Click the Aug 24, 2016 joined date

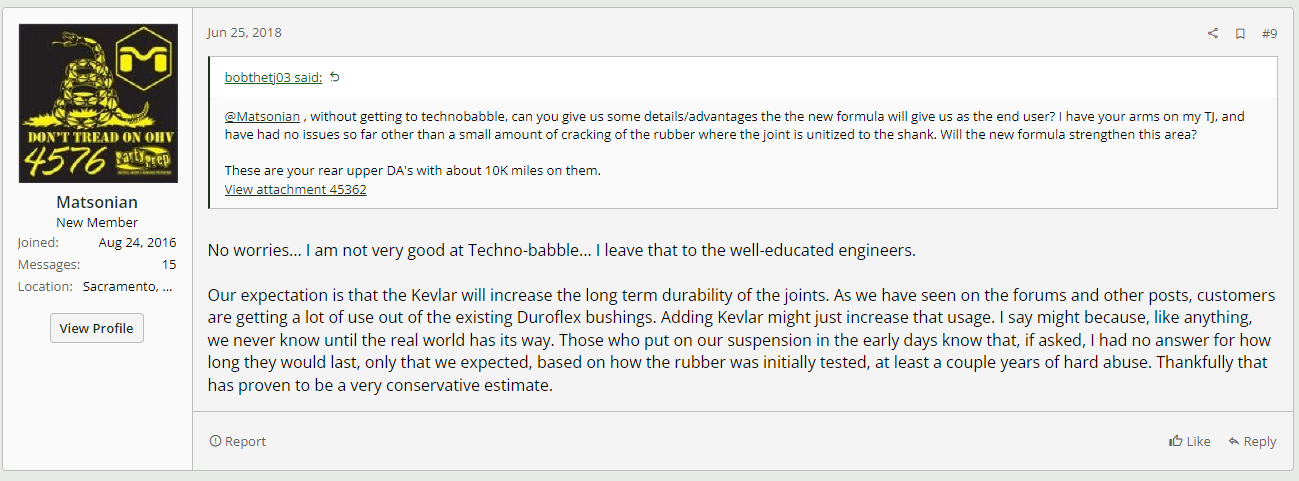pos(137,242)
